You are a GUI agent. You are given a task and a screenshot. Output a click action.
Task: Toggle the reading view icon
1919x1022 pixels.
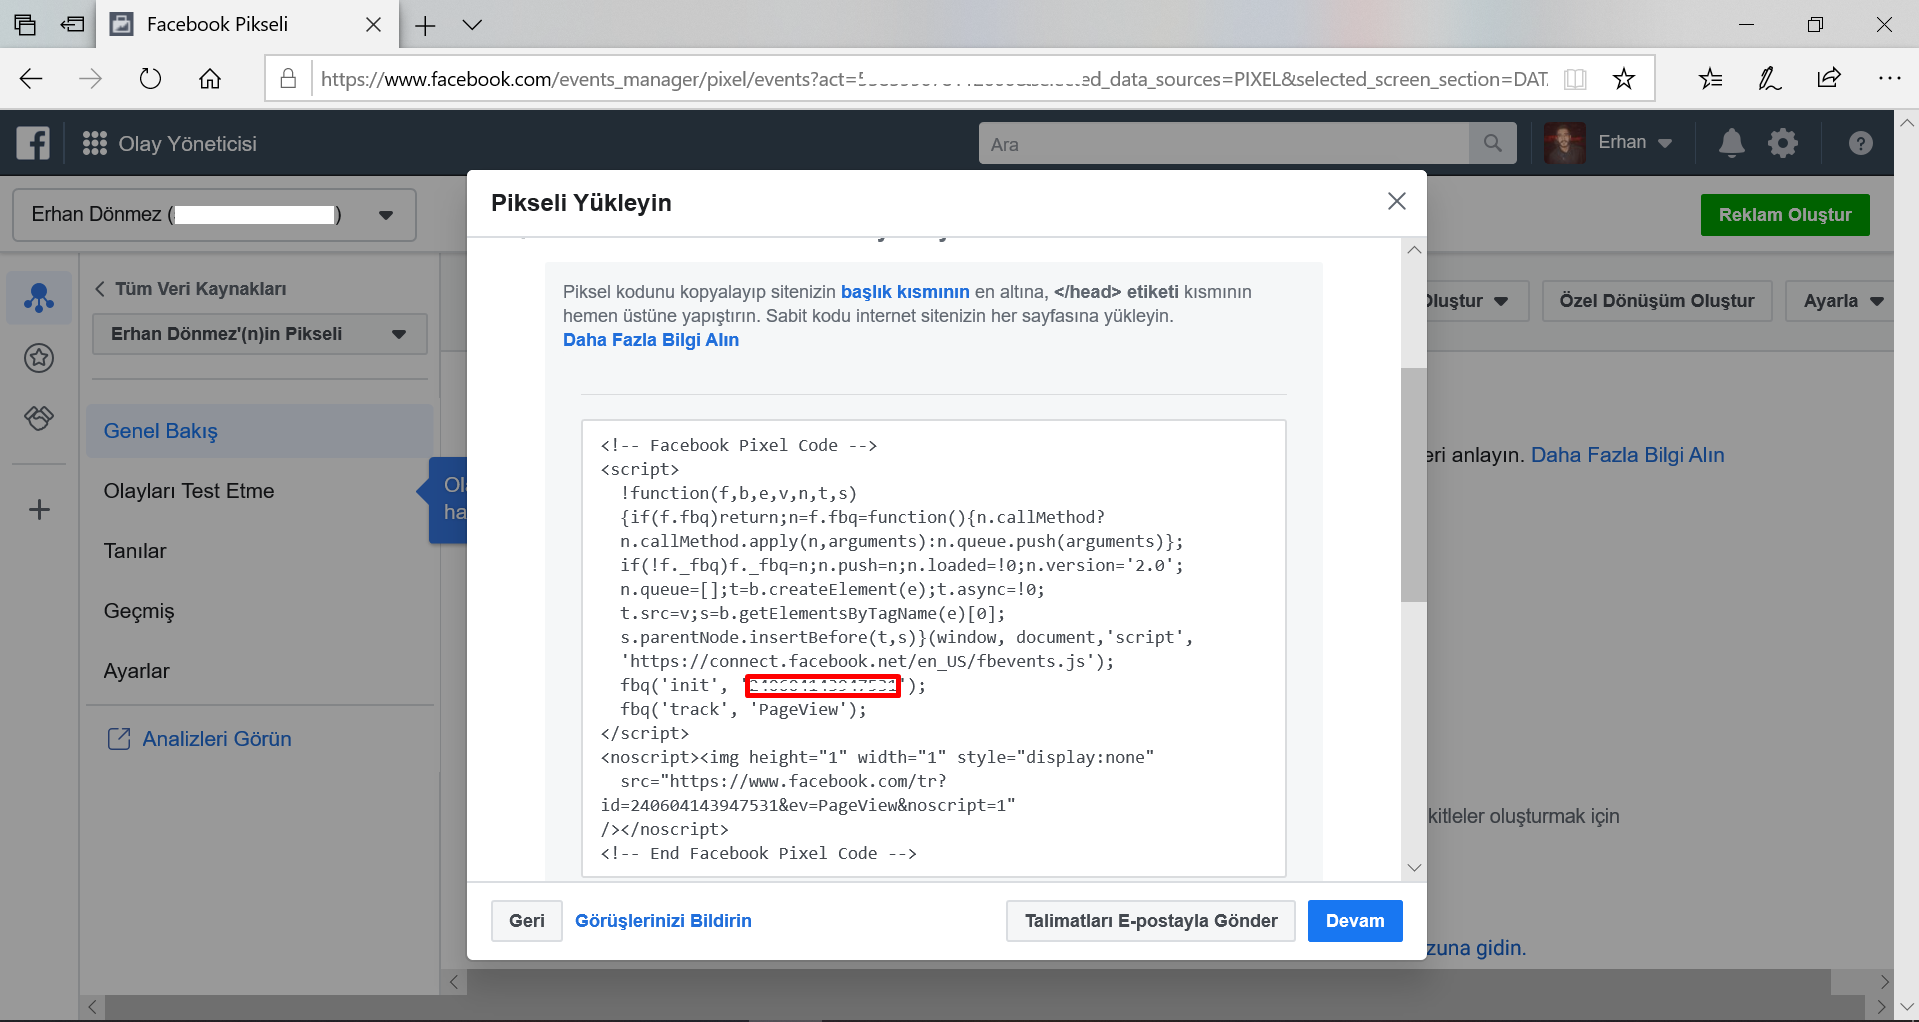[x=1575, y=79]
